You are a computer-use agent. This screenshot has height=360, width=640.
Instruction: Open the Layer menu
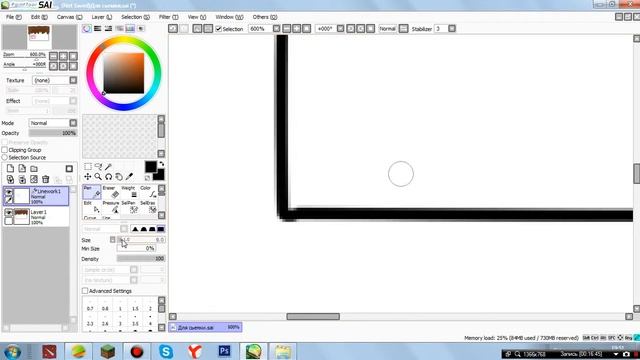coord(102,17)
